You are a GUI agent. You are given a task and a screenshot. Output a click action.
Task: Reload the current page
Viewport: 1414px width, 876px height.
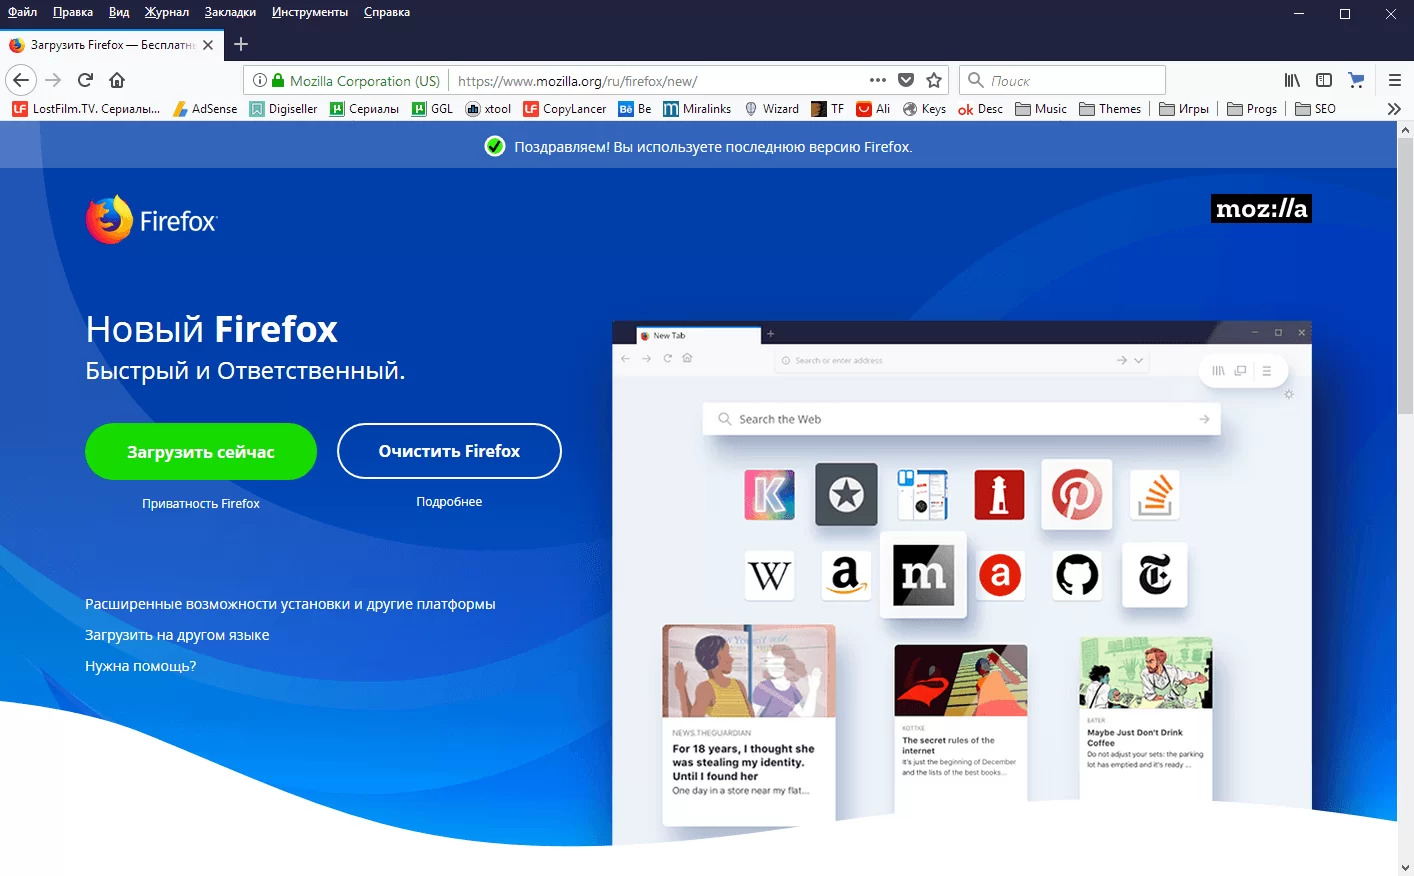click(x=85, y=80)
